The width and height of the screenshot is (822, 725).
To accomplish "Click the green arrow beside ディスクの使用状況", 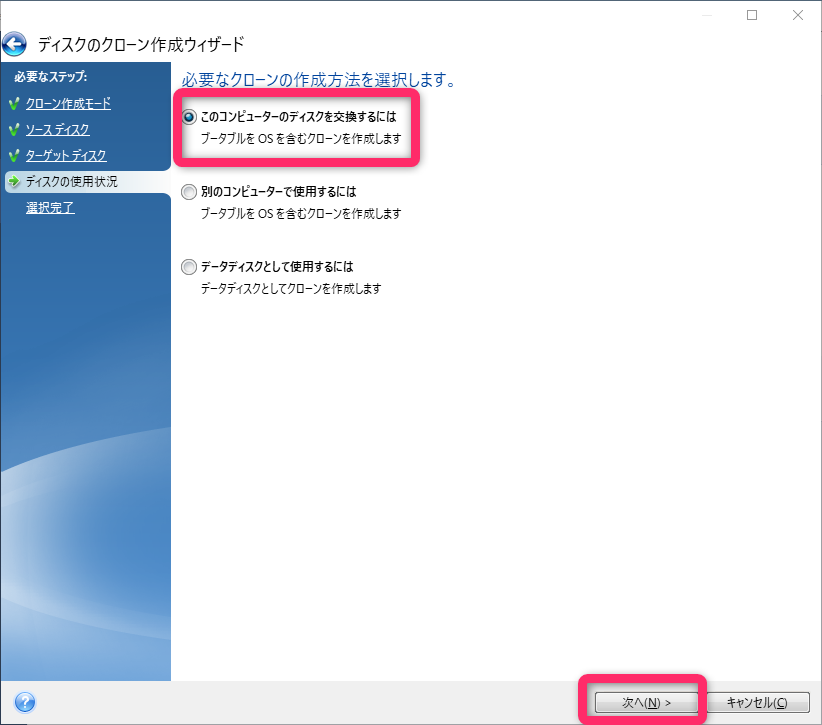I will coord(14,181).
